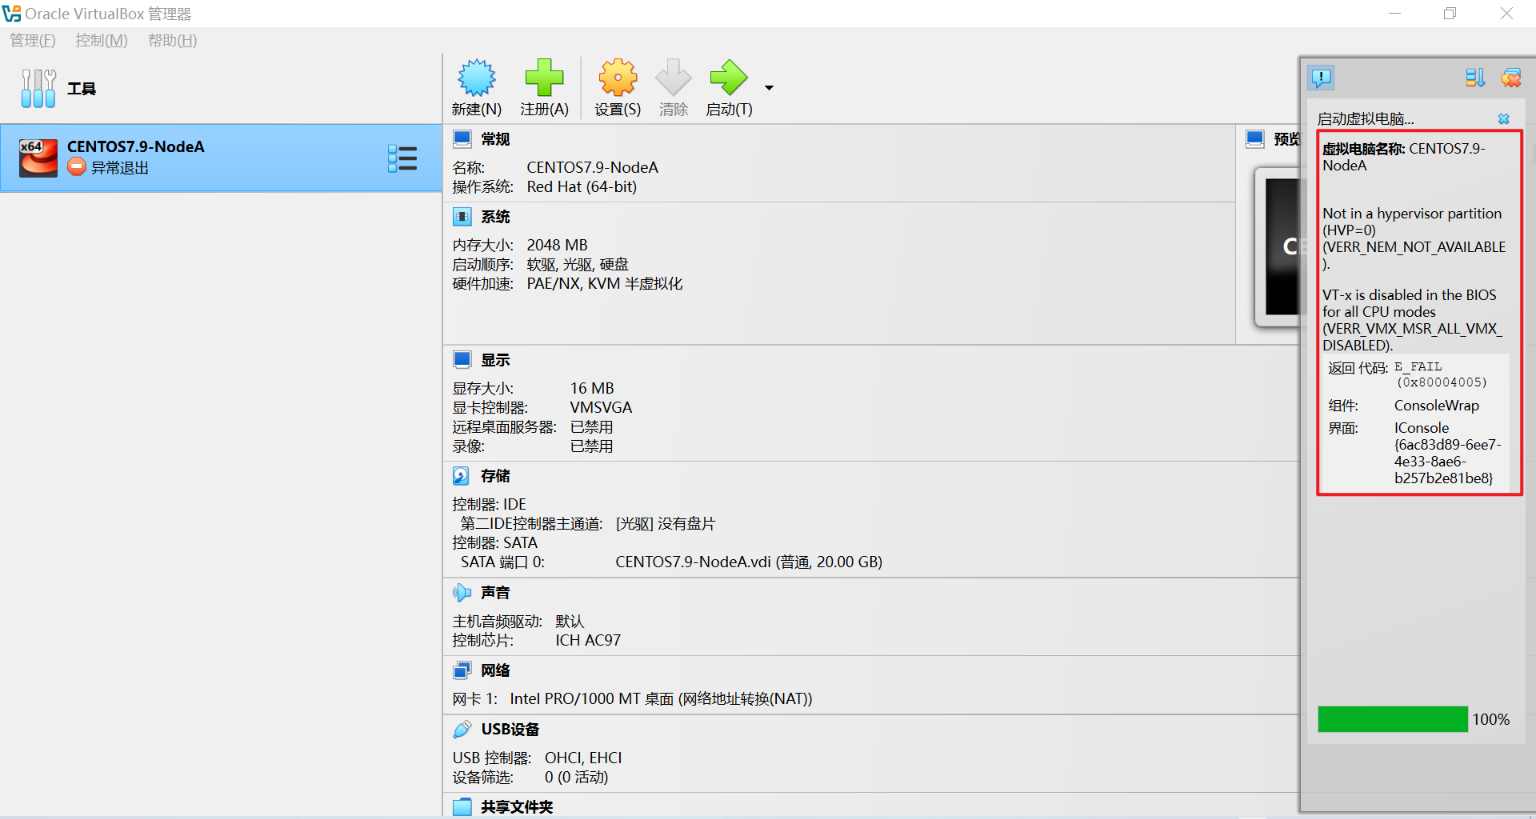Screen dimensions: 1536x819
Task: Click the 声音 Audio section icon
Action: click(x=462, y=593)
